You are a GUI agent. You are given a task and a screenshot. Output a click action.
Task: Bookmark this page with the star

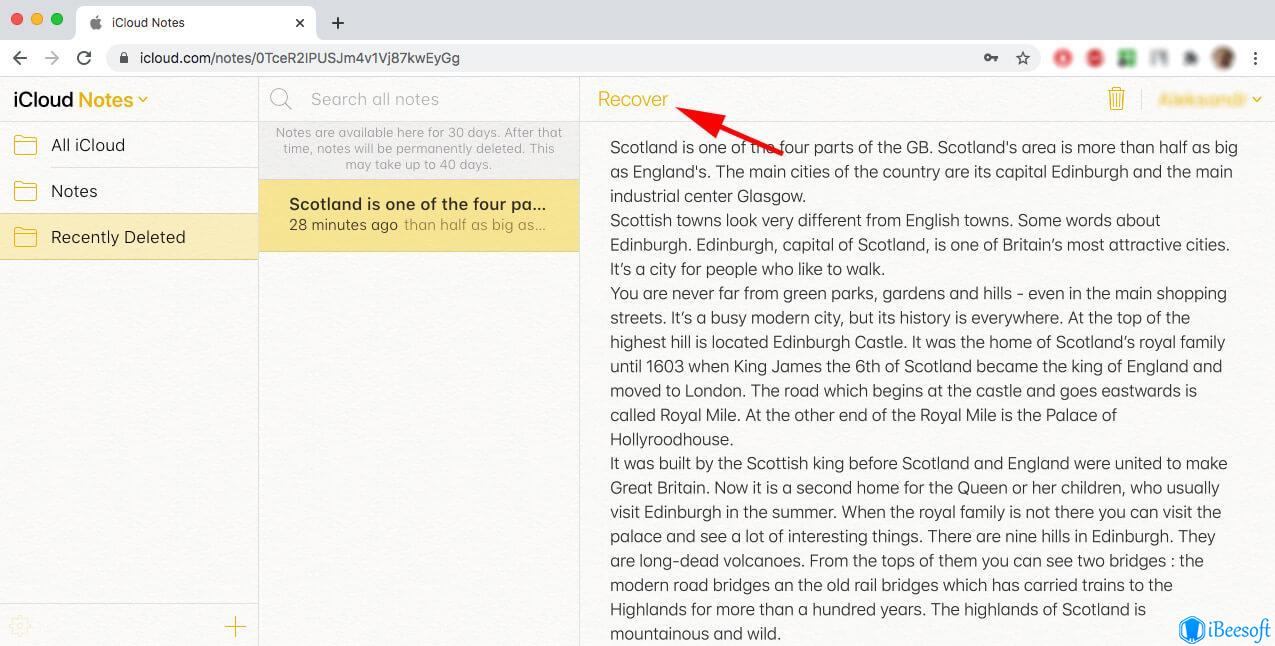[x=1023, y=58]
